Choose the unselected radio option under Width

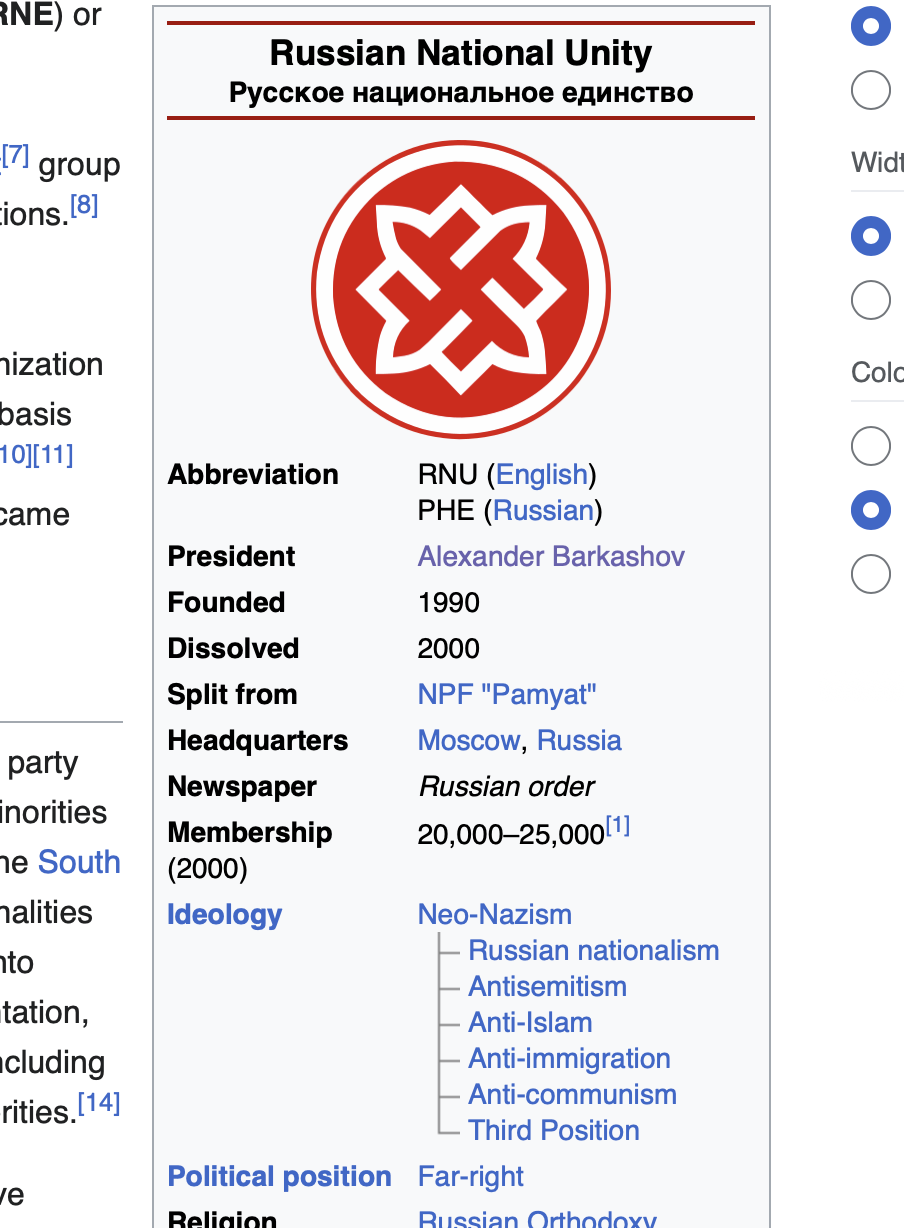(x=870, y=299)
